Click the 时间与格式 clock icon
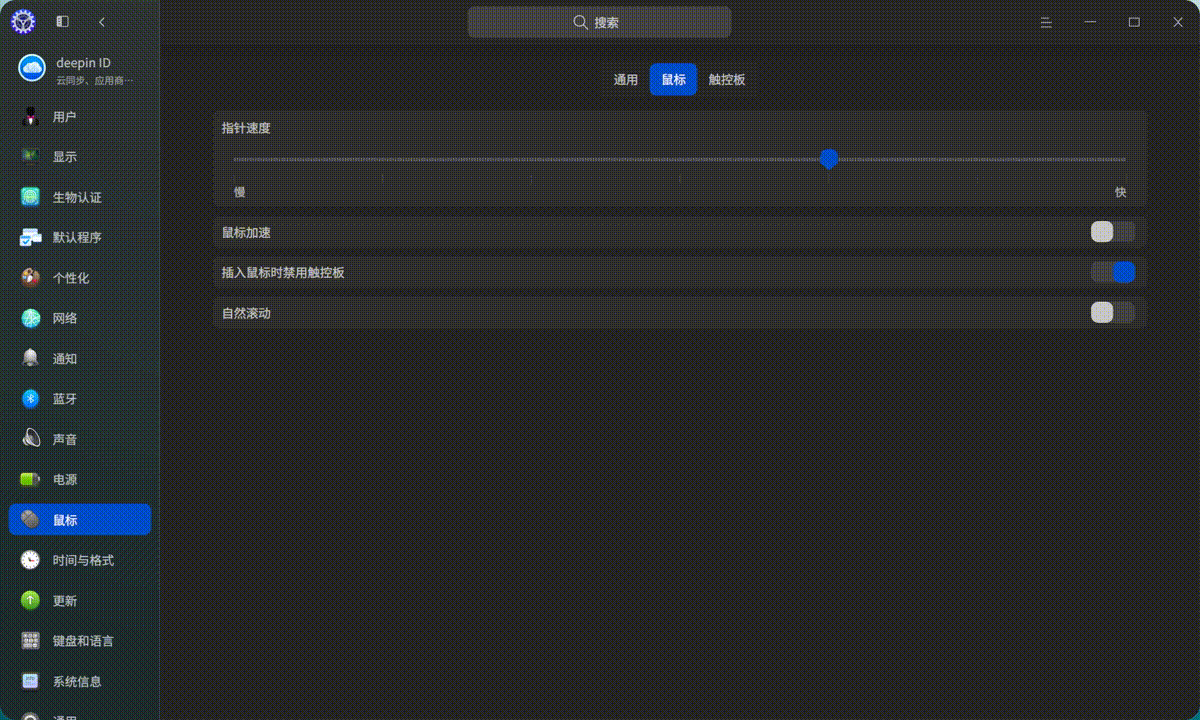This screenshot has width=1200, height=720. pos(31,560)
